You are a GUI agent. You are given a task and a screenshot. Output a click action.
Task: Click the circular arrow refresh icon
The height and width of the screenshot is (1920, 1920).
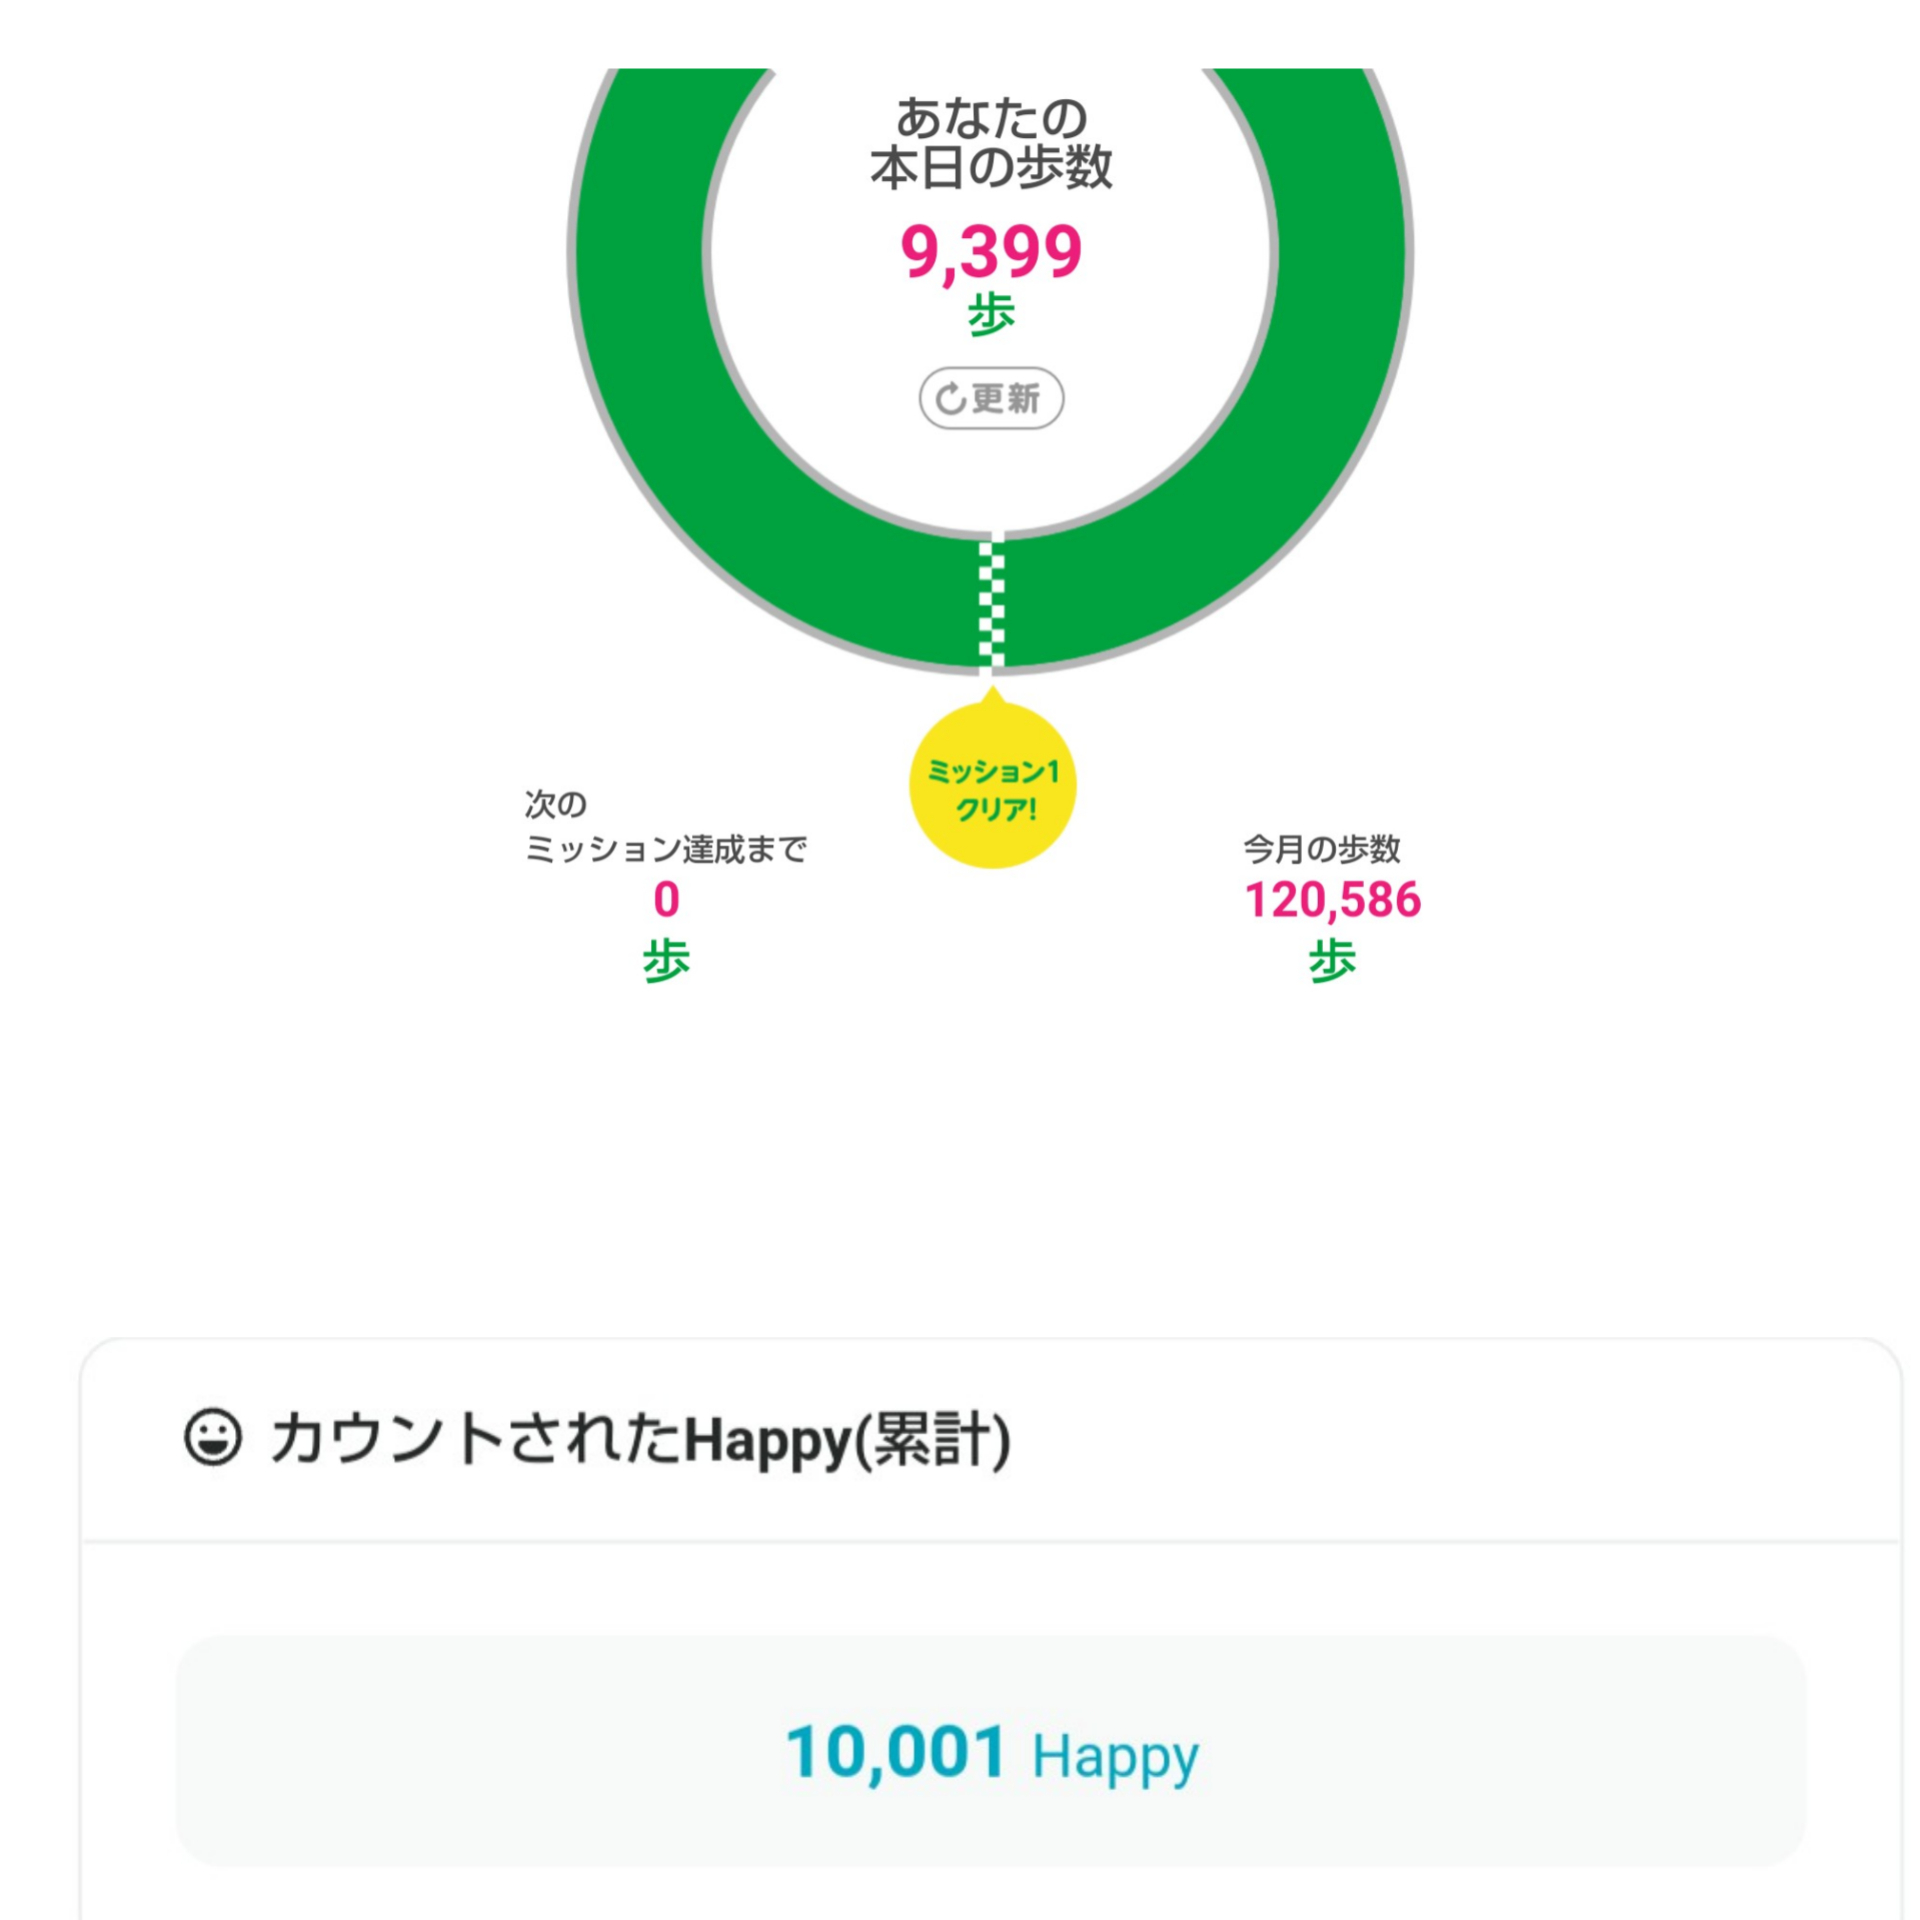pos(949,399)
